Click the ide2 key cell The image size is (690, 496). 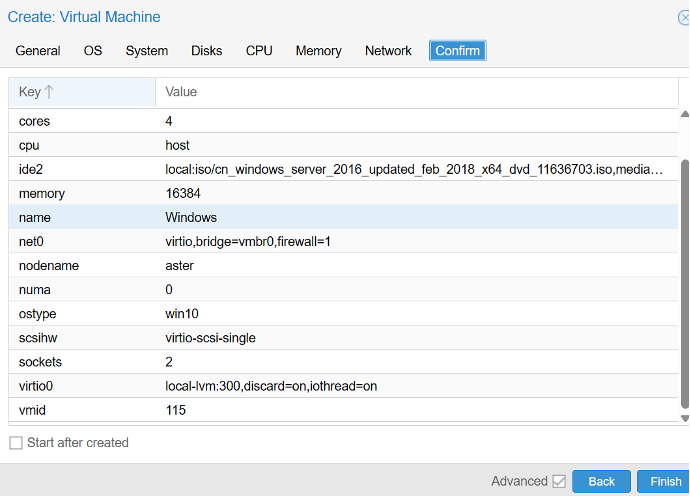(x=82, y=169)
